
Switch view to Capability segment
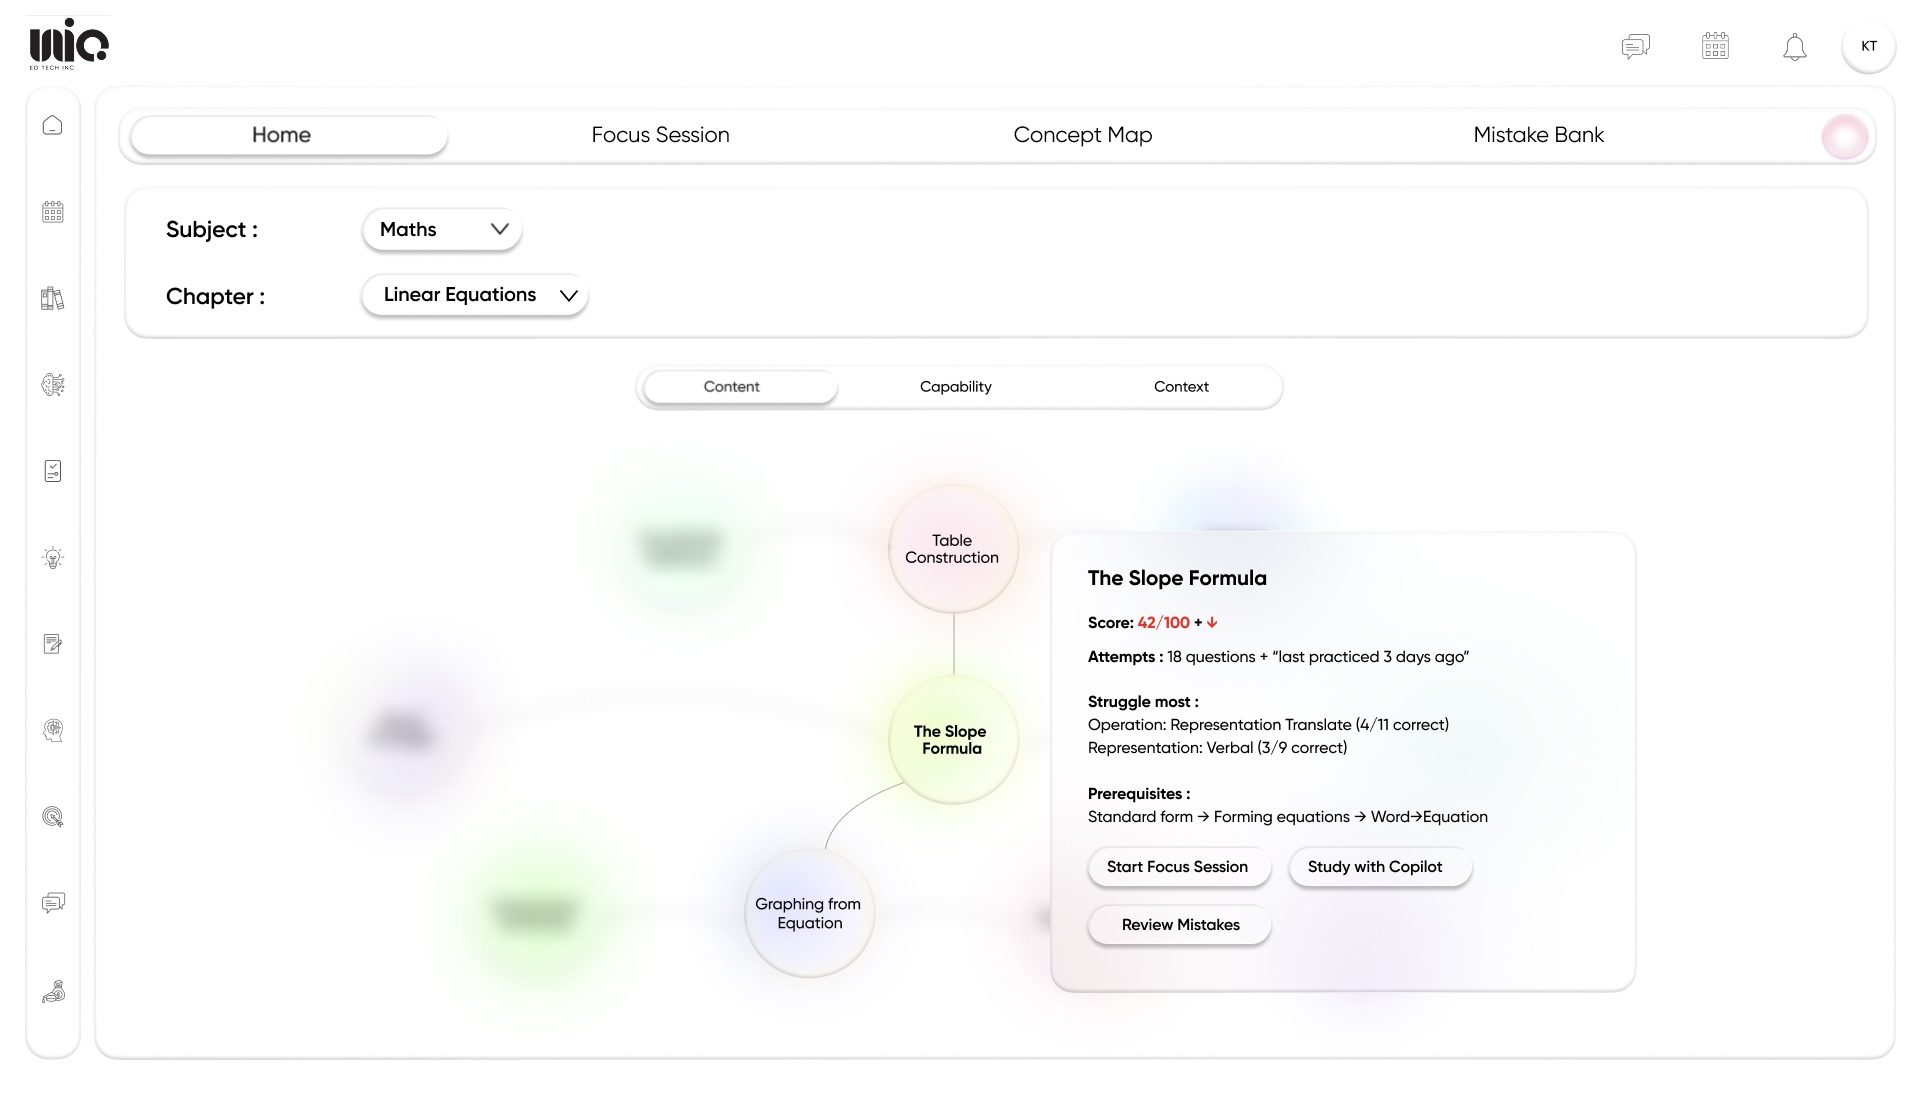click(x=955, y=387)
